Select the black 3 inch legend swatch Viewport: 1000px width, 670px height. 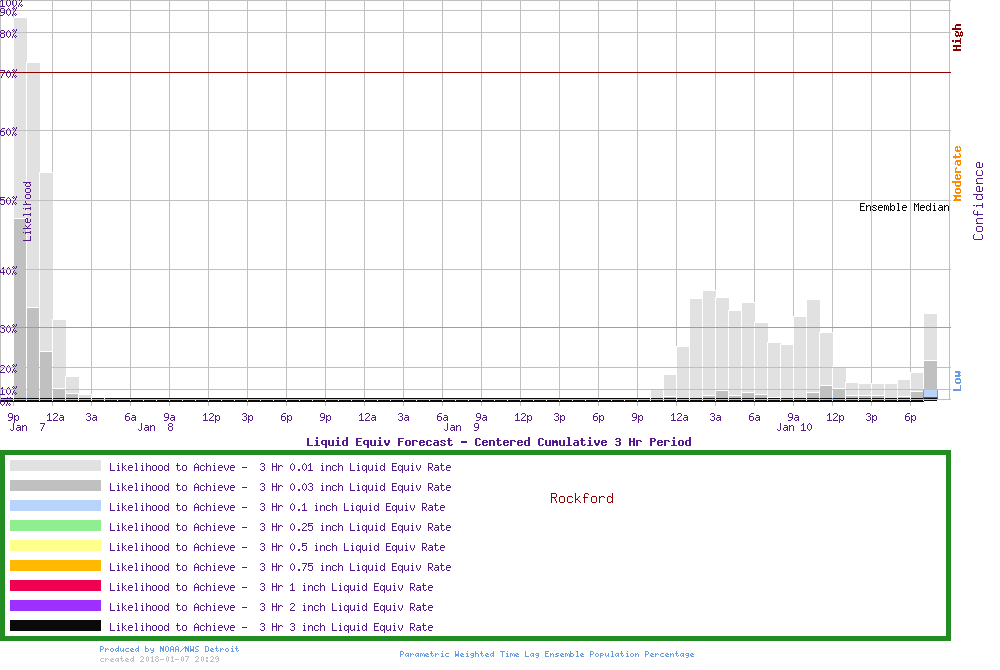click(55, 626)
